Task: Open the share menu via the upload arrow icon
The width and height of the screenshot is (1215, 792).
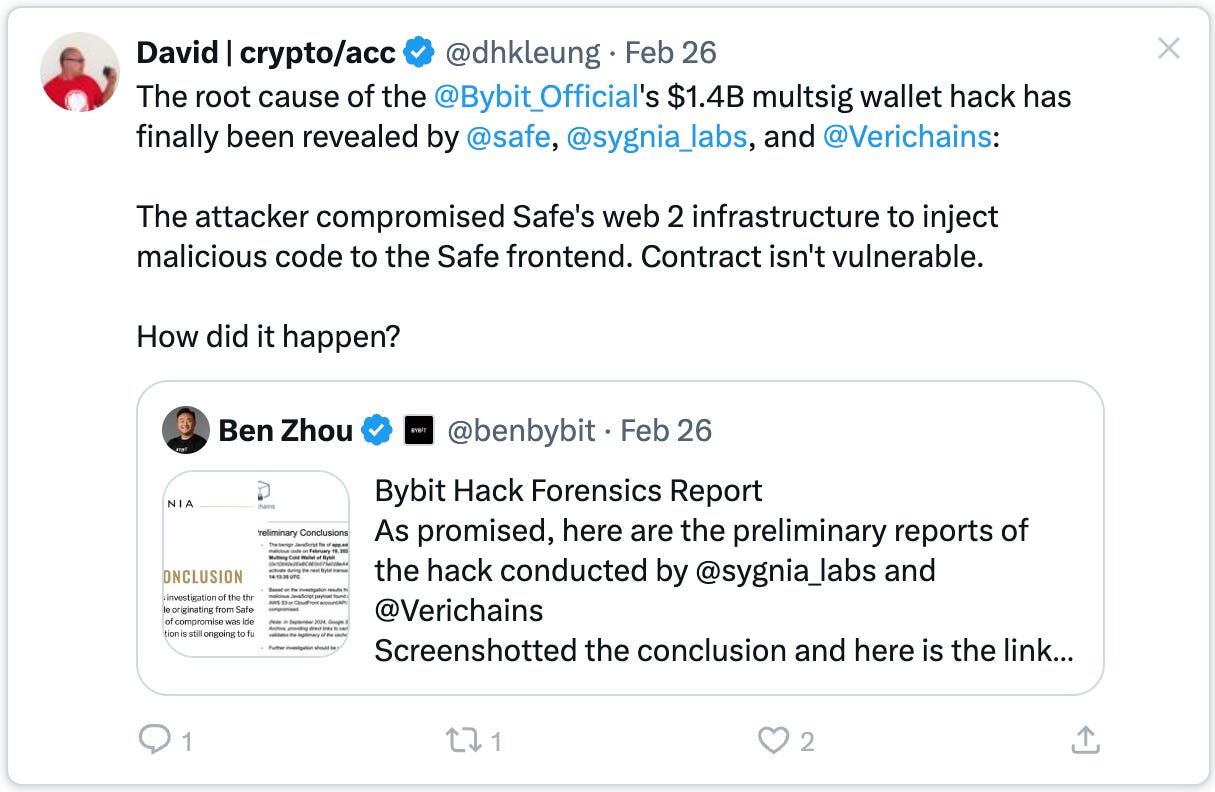Action: pyautogui.click(x=1084, y=741)
